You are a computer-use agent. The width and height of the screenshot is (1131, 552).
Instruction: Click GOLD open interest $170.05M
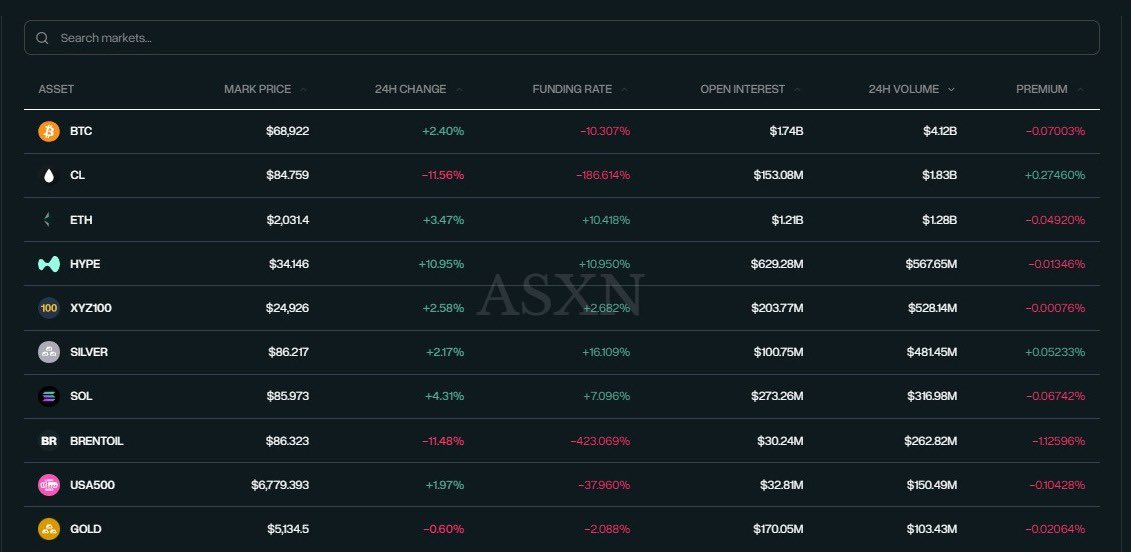coord(778,529)
